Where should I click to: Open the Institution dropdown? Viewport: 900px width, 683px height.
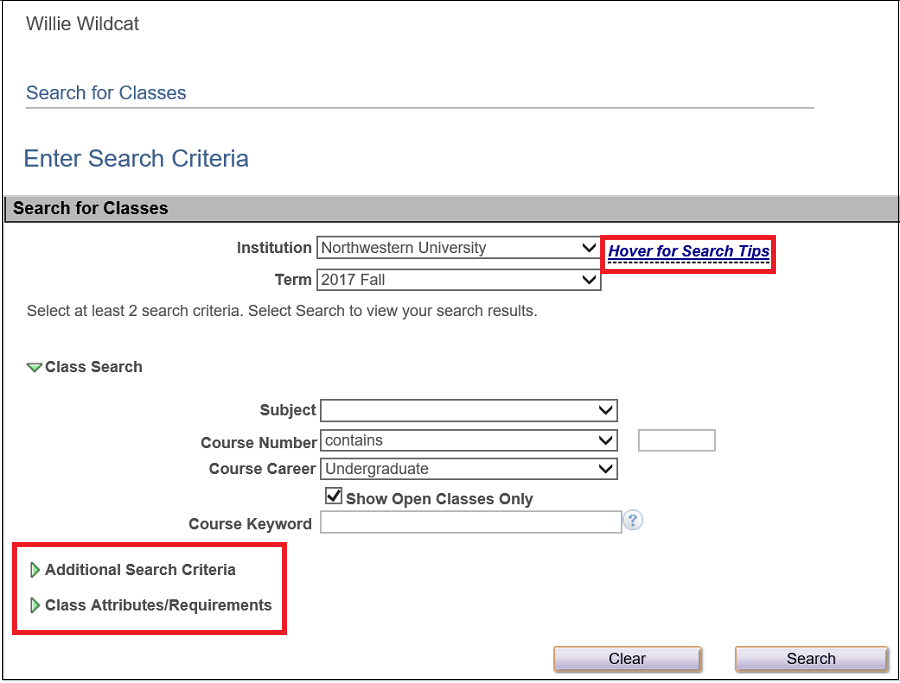[x=459, y=248]
